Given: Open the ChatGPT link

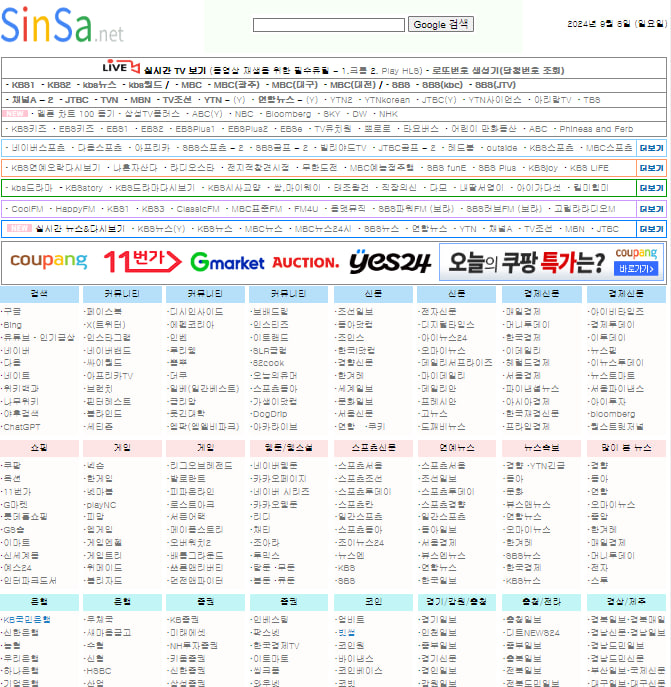Looking at the screenshot, I should 21,427.
